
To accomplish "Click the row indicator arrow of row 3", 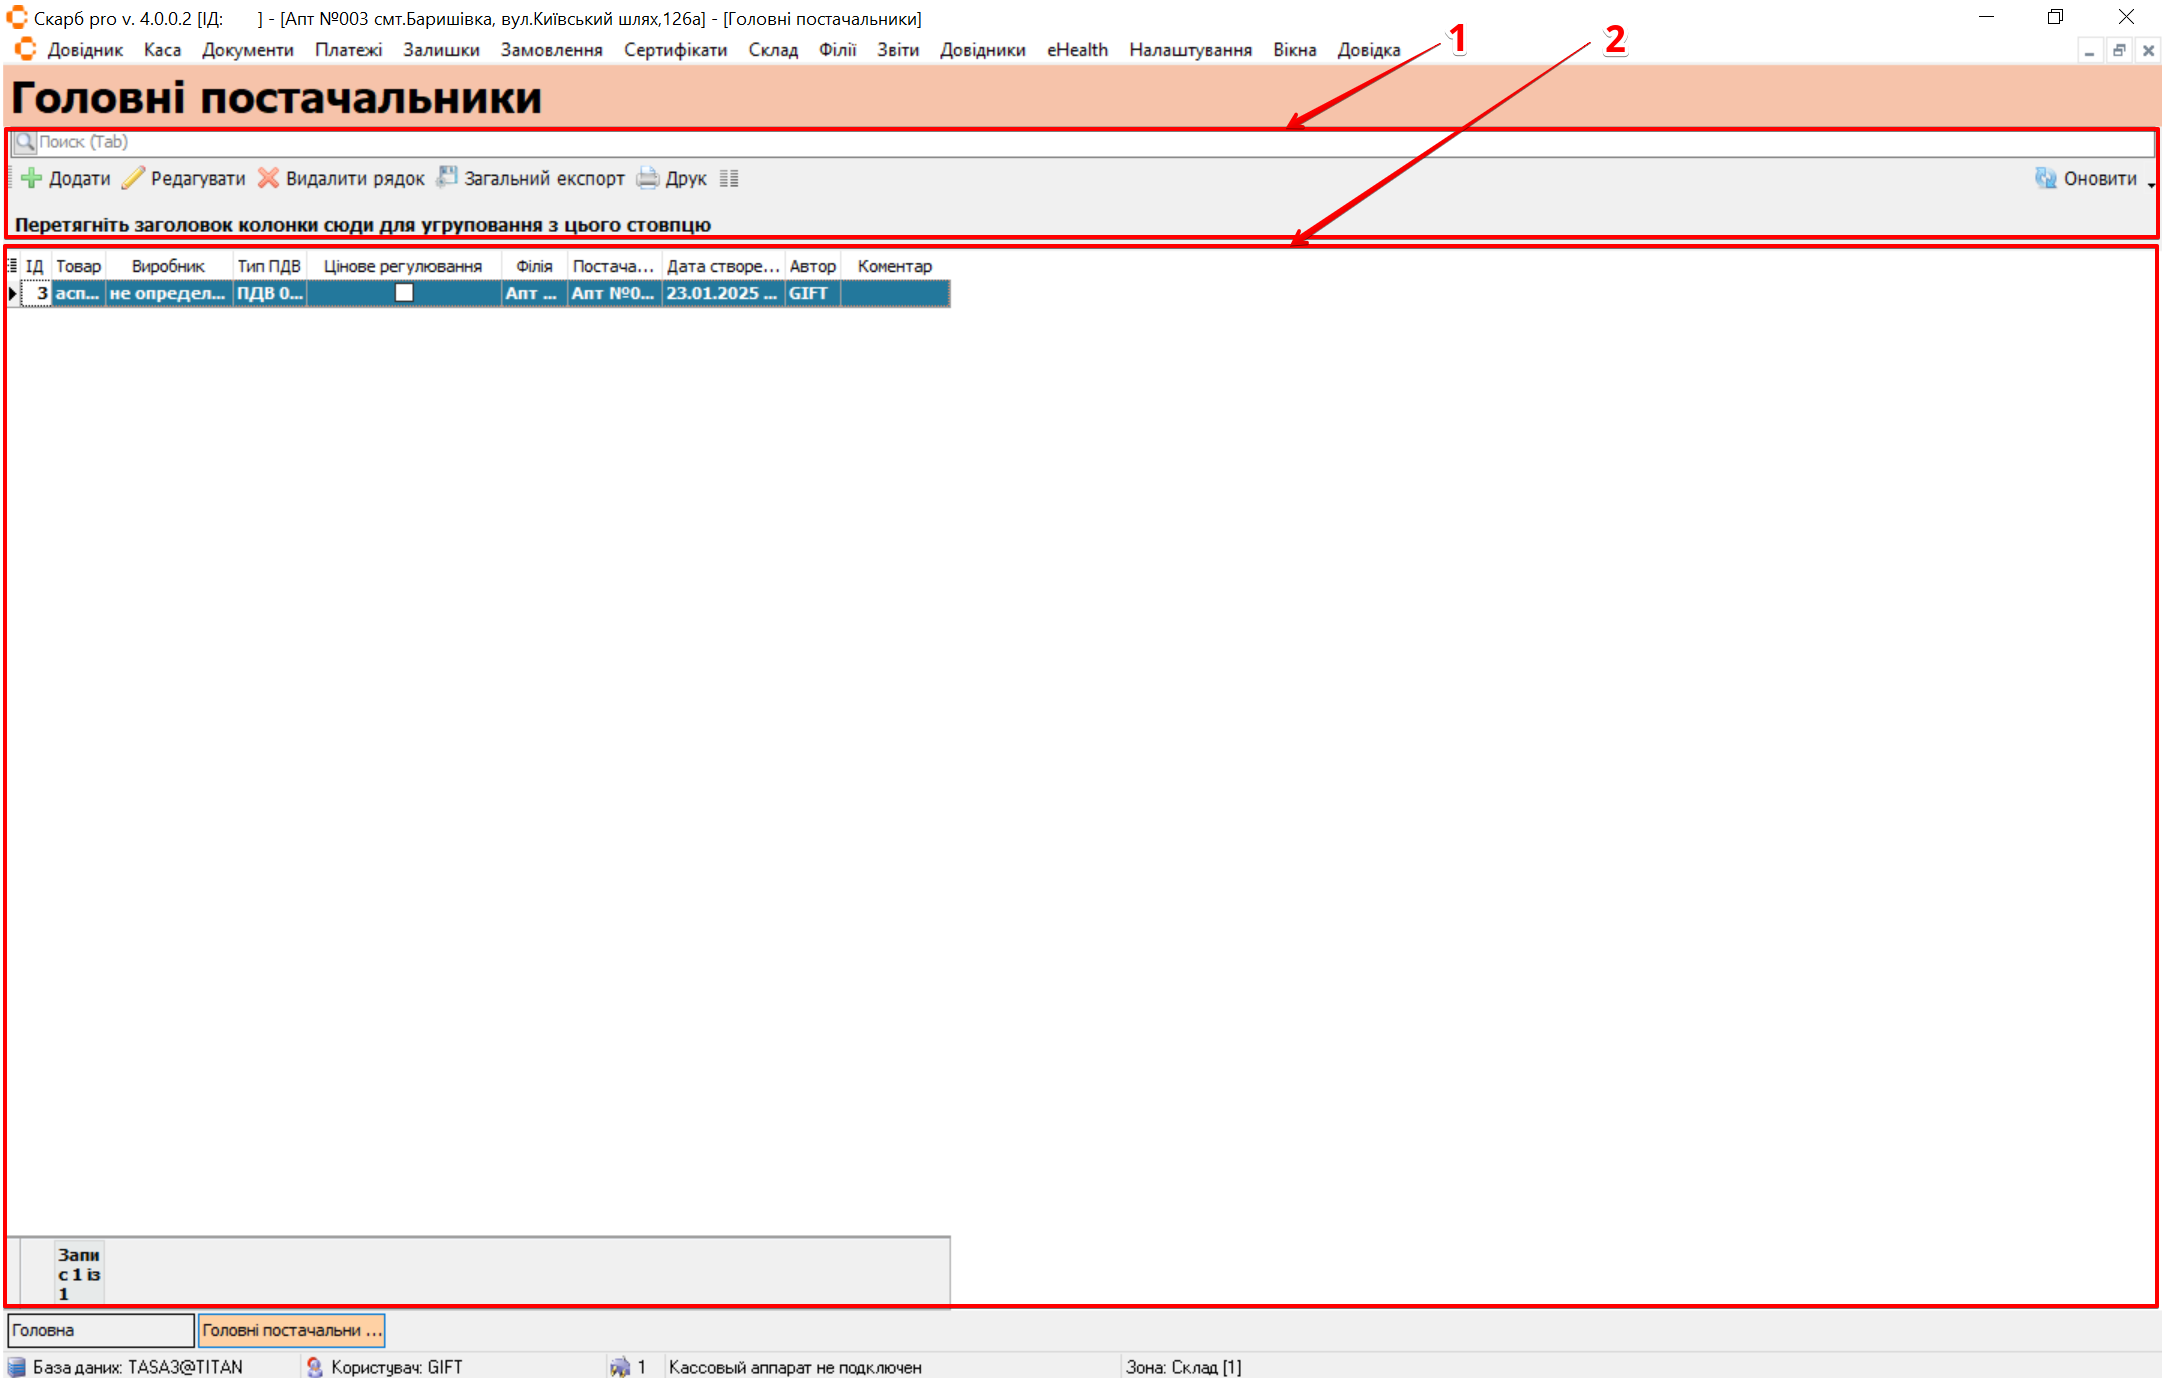I will 12,293.
